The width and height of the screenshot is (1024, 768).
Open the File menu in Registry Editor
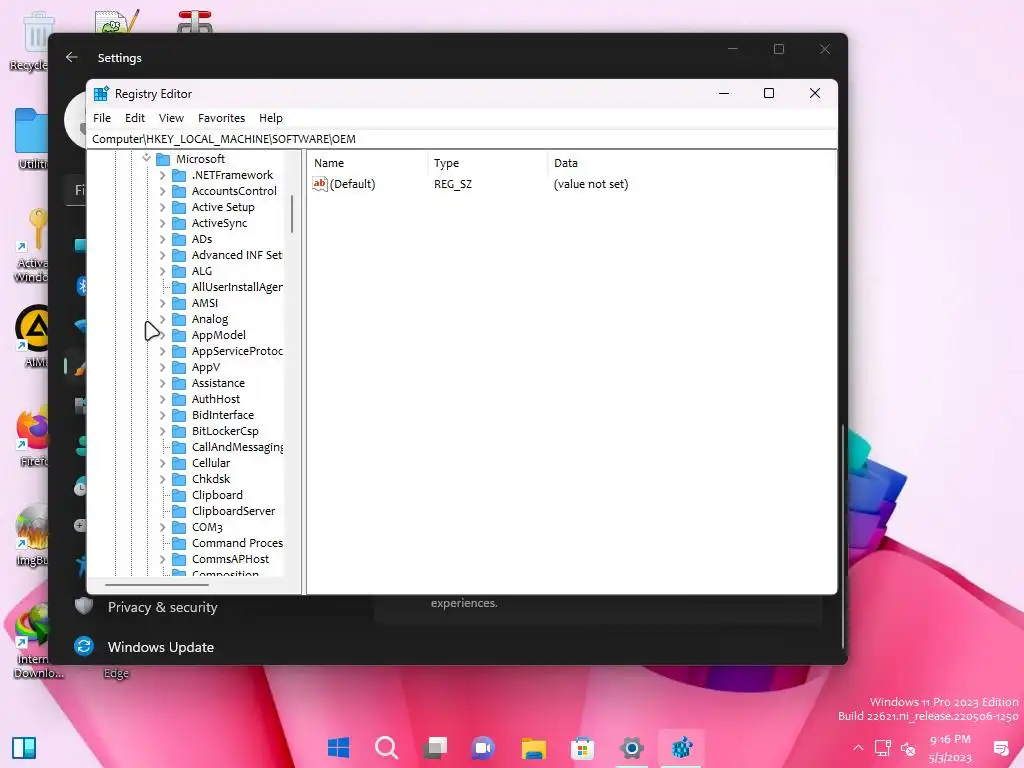pos(102,118)
